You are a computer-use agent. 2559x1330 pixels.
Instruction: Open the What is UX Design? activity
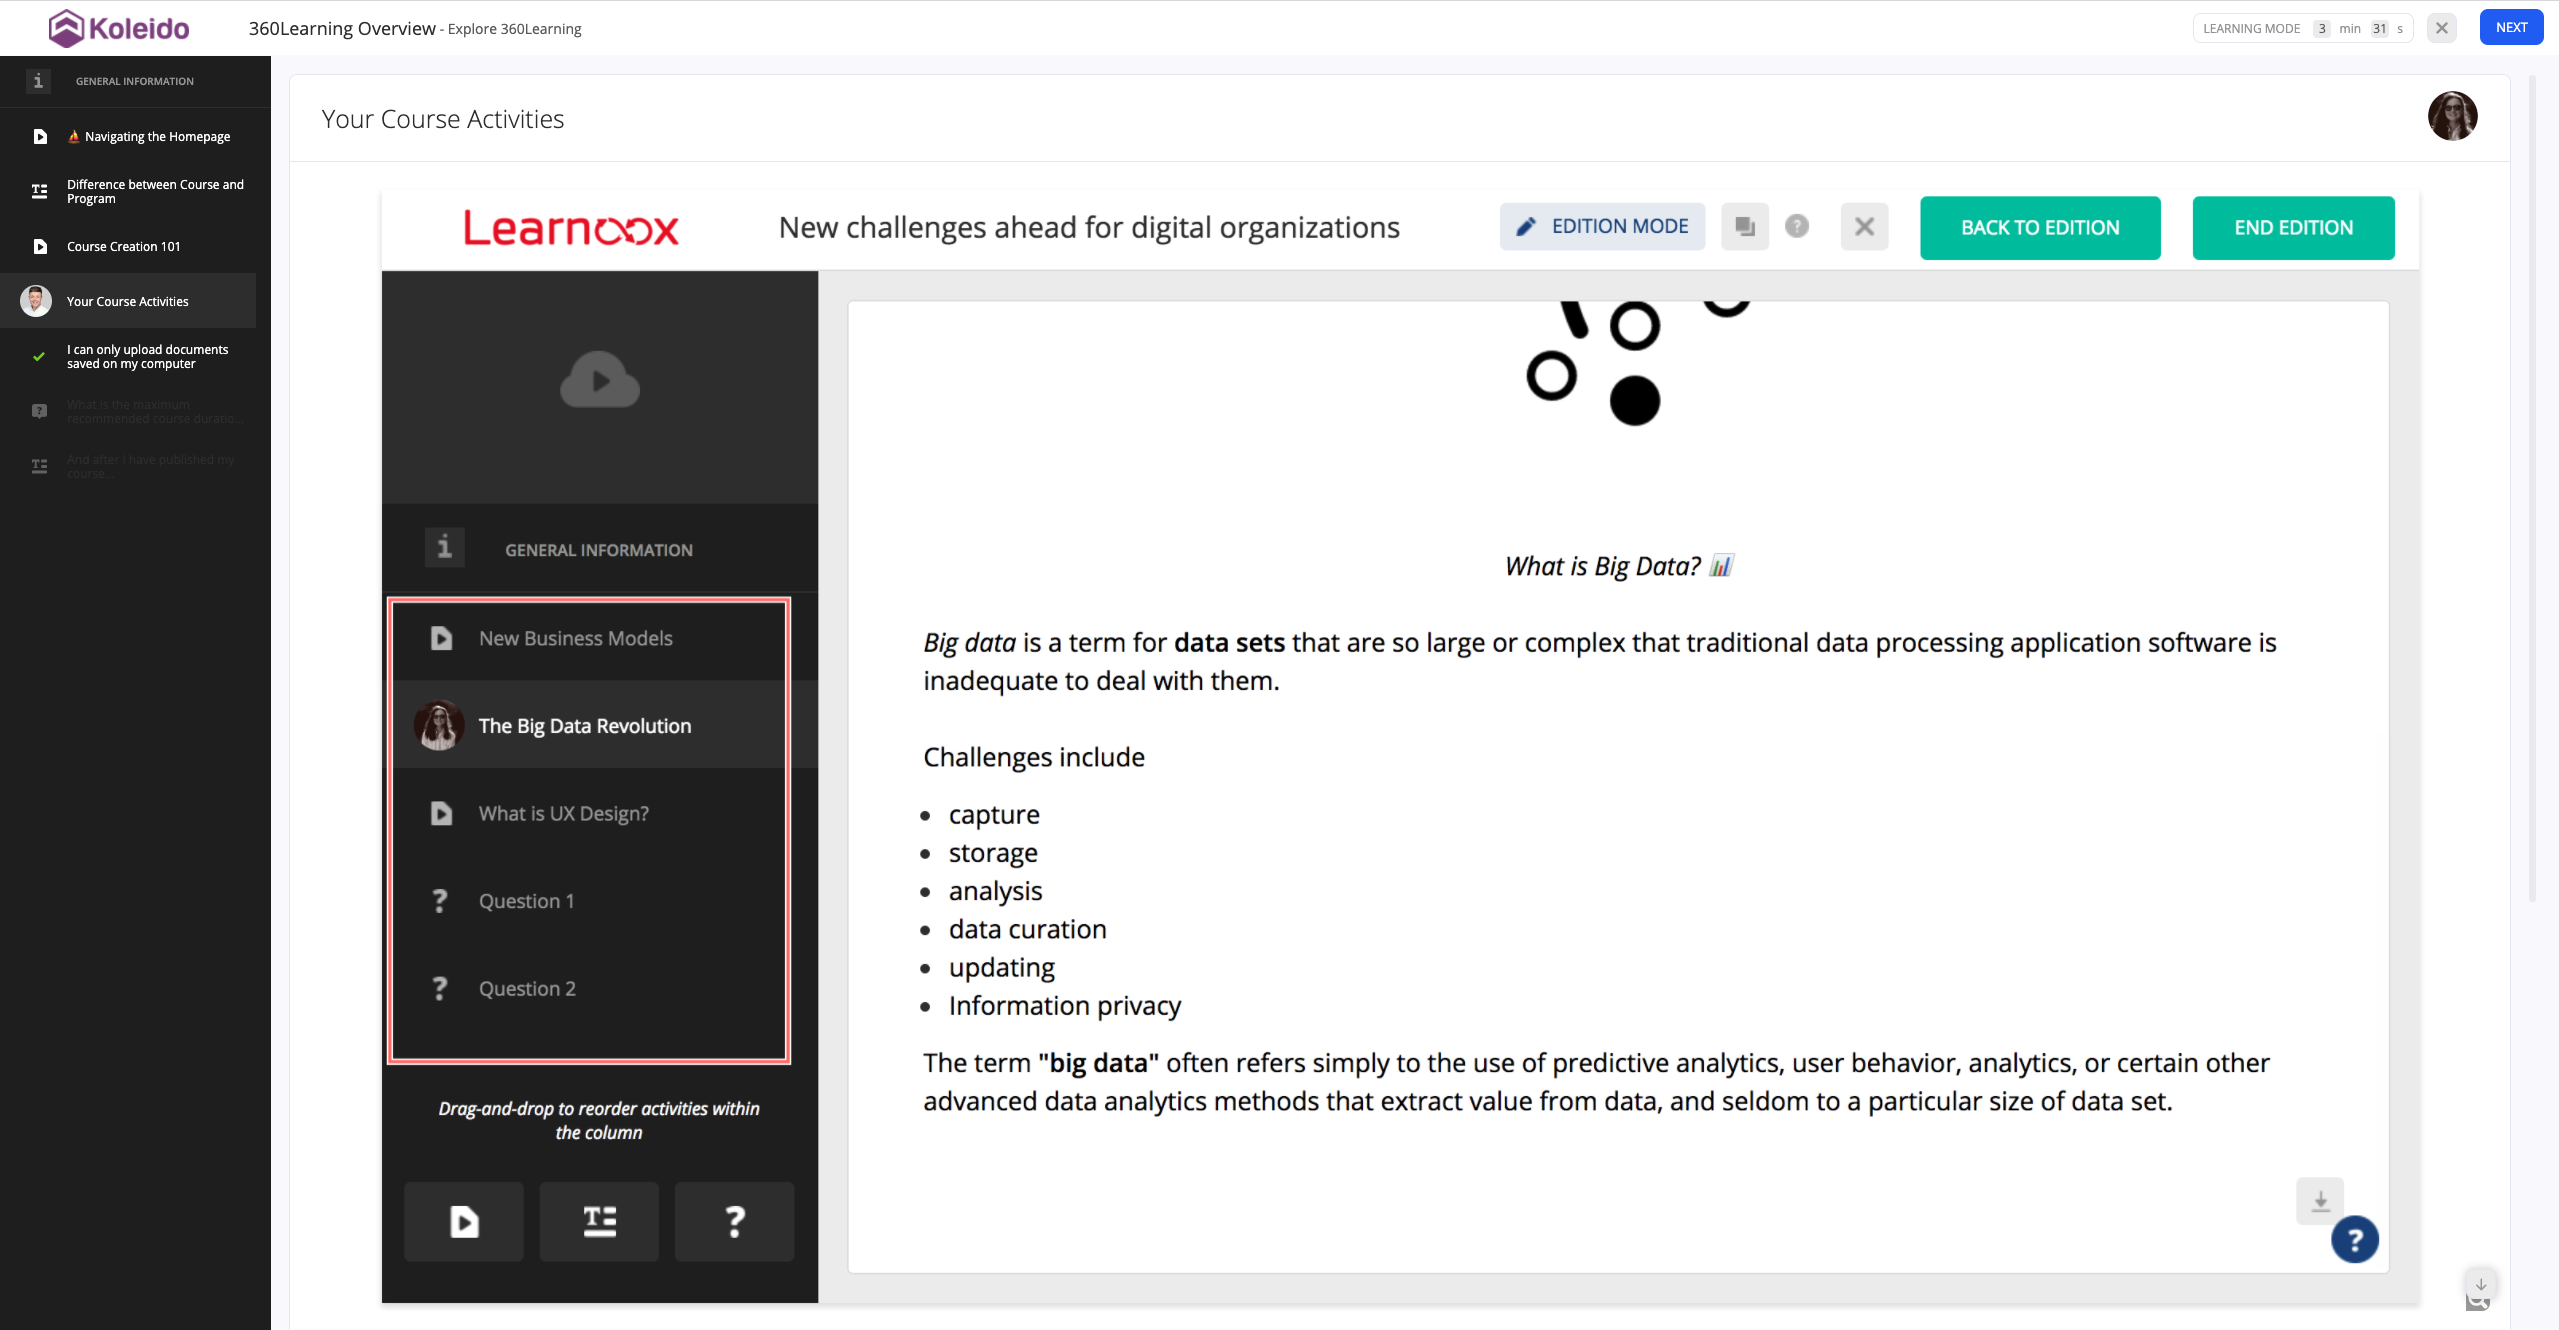coord(563,814)
